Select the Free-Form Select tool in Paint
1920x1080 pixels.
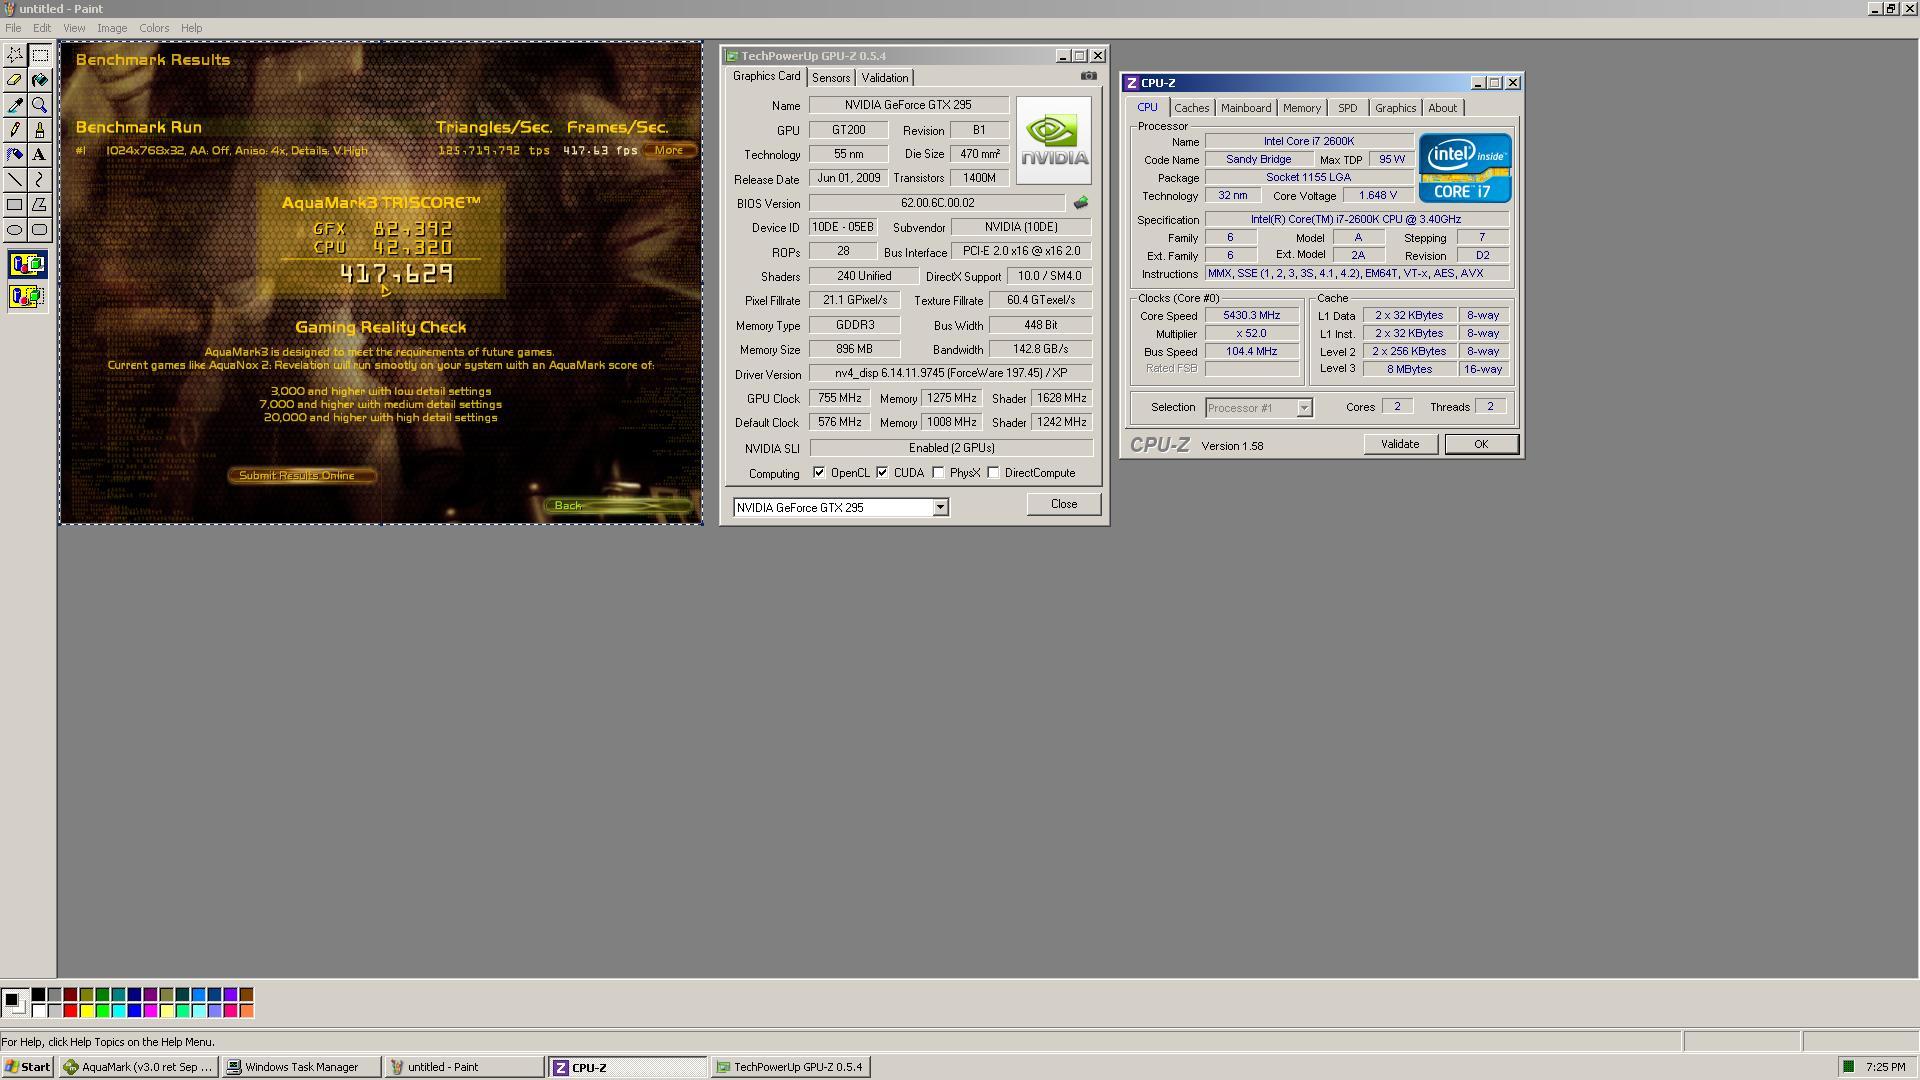click(x=15, y=55)
